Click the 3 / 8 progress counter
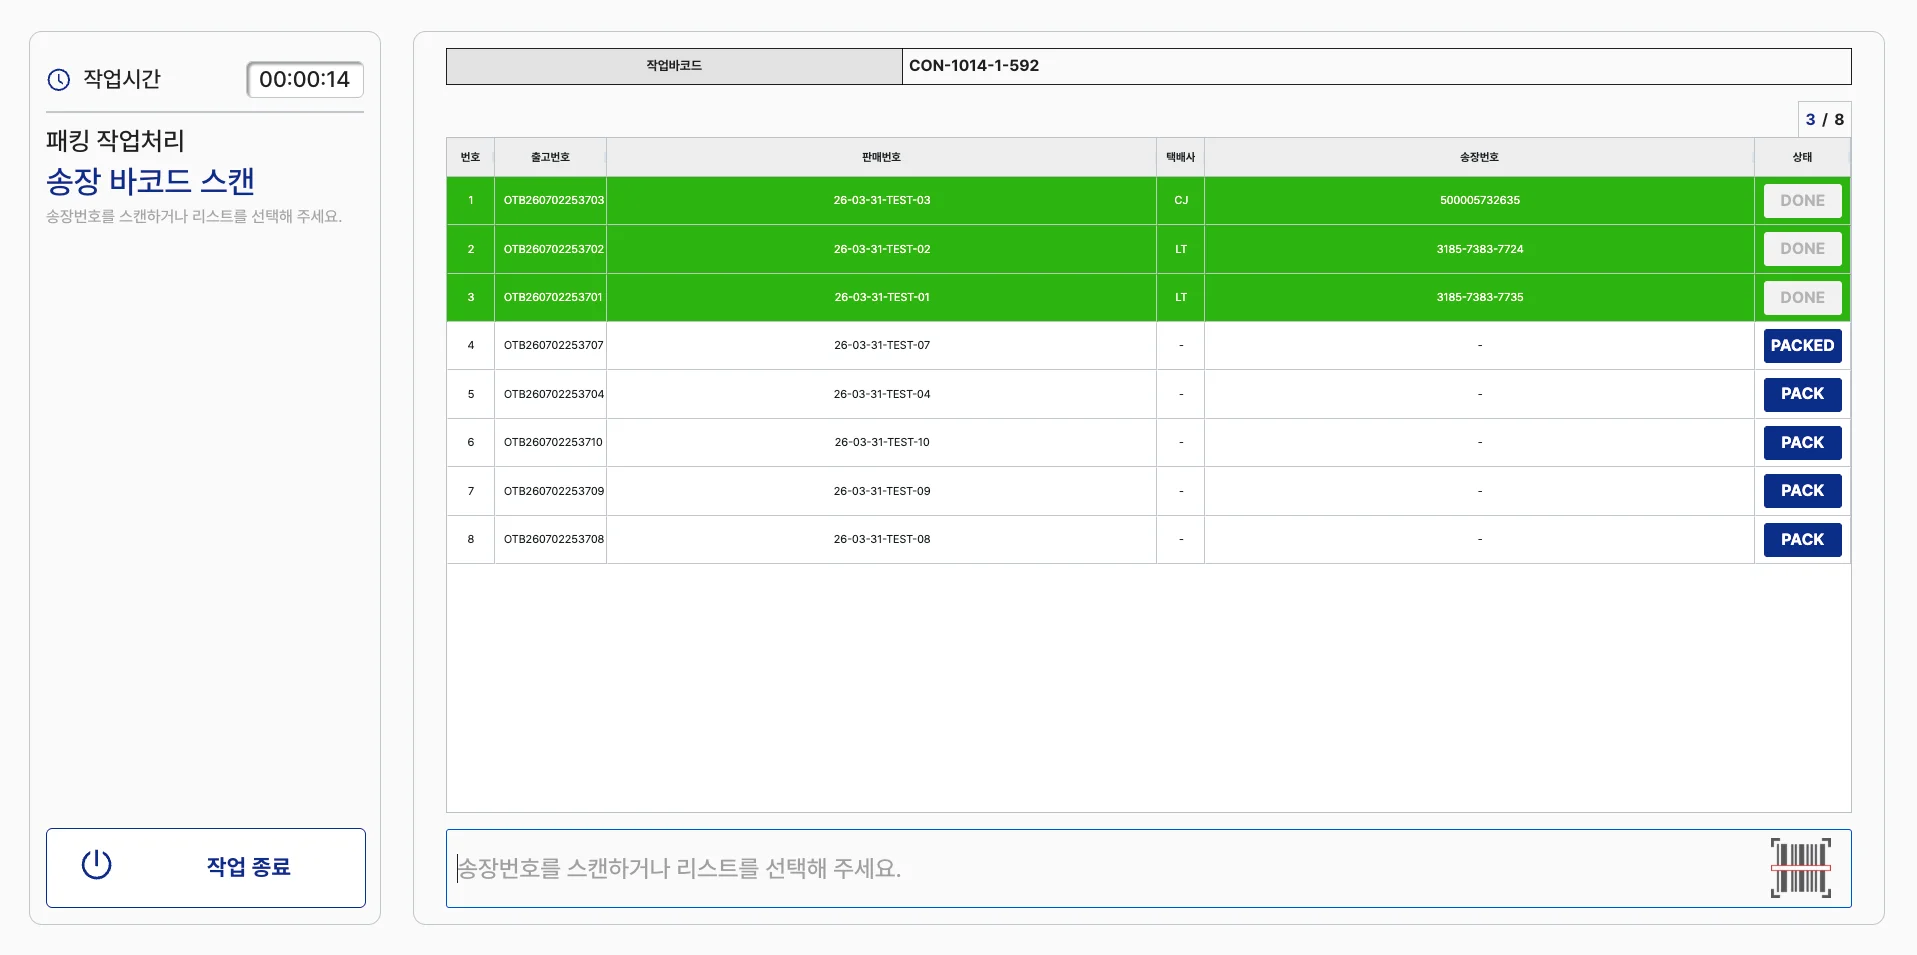1917x955 pixels. coord(1825,119)
